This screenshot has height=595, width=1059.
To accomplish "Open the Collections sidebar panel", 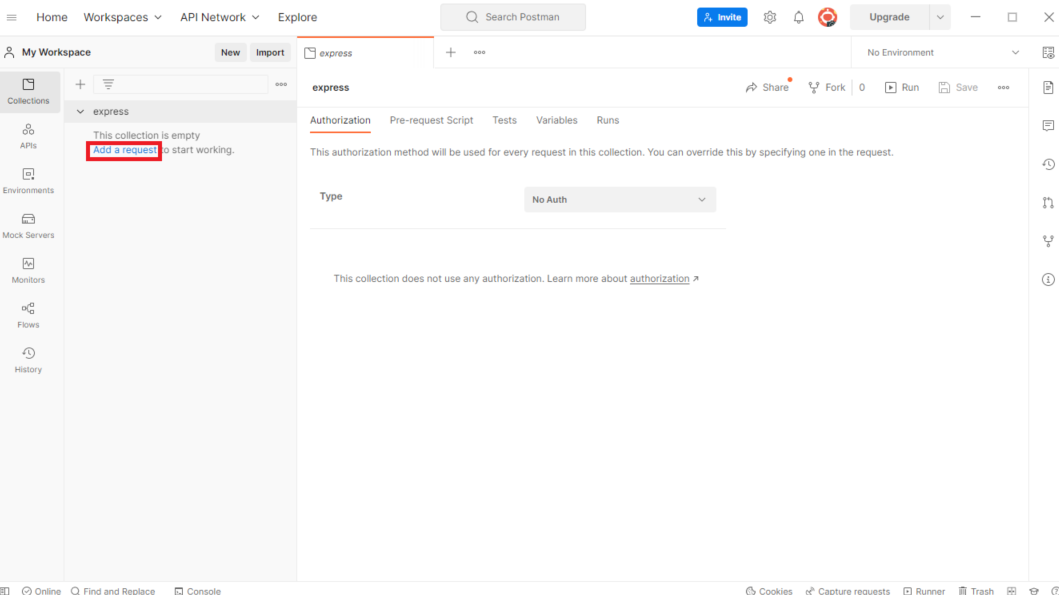I will tap(28, 91).
